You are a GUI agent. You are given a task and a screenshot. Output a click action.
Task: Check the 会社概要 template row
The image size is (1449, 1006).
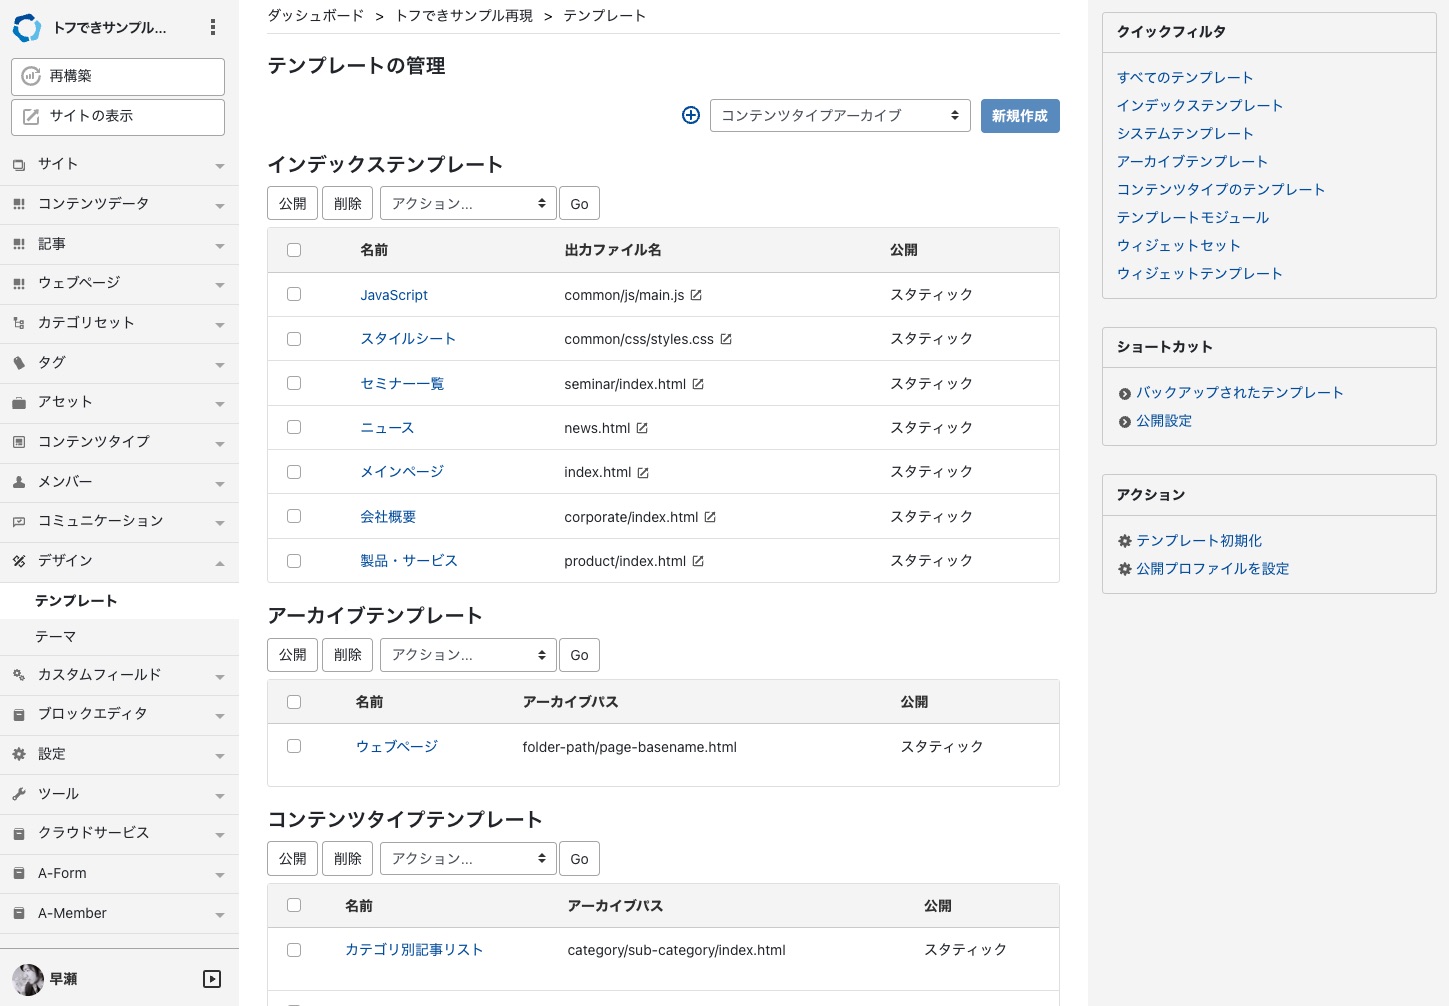pyautogui.click(x=294, y=516)
